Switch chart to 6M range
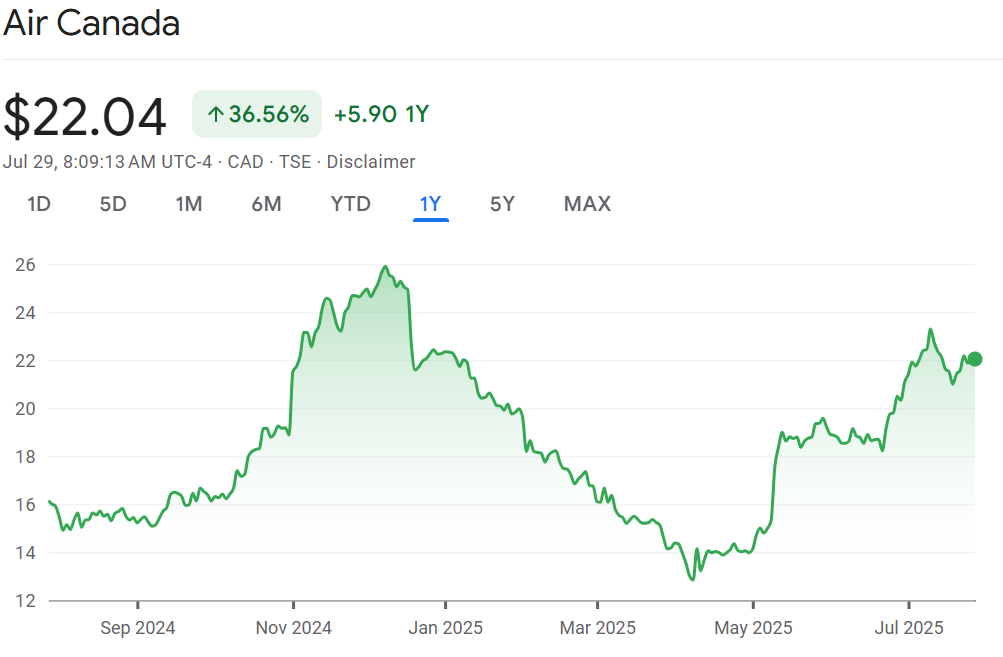The image size is (1003, 657). (x=266, y=204)
